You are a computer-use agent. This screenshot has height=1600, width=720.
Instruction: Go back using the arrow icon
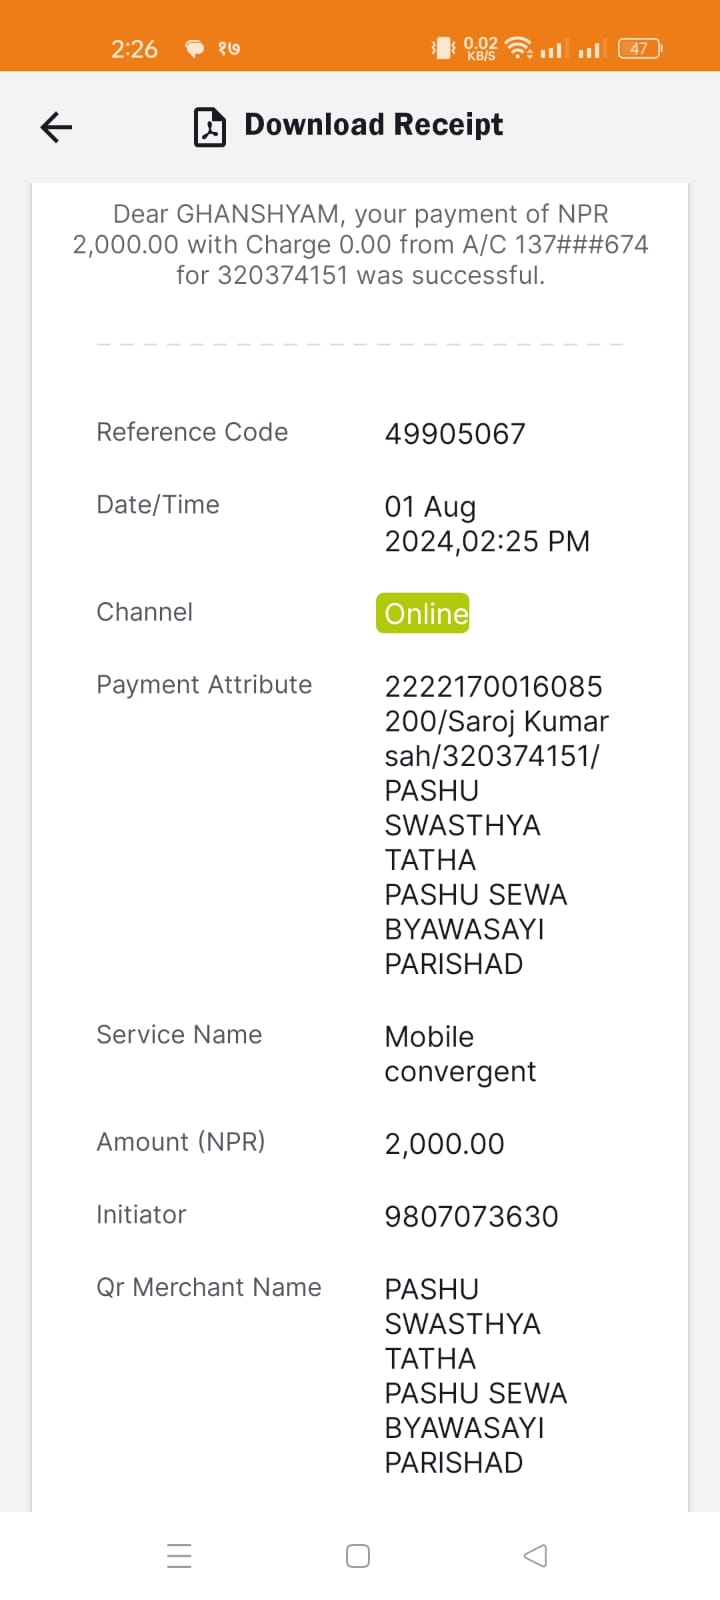coord(56,127)
